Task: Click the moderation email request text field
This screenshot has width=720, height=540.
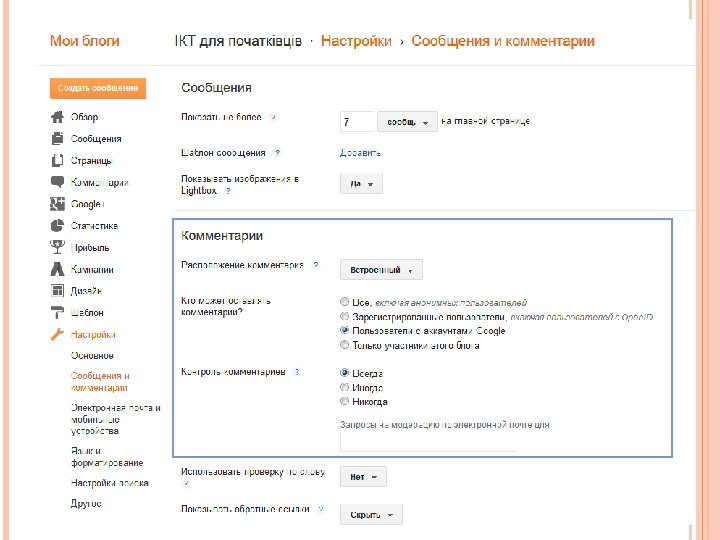Action: pos(428,443)
